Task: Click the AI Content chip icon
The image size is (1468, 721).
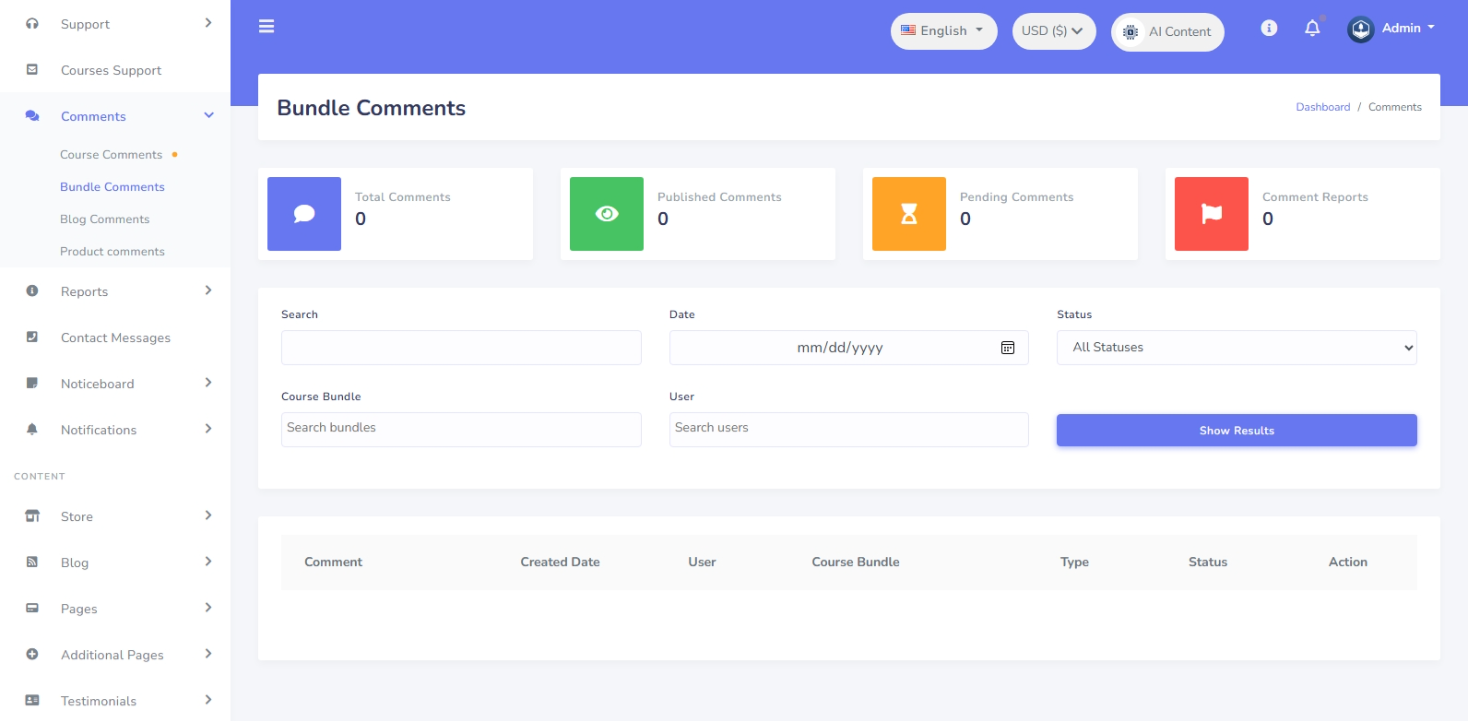Action: pos(1131,32)
